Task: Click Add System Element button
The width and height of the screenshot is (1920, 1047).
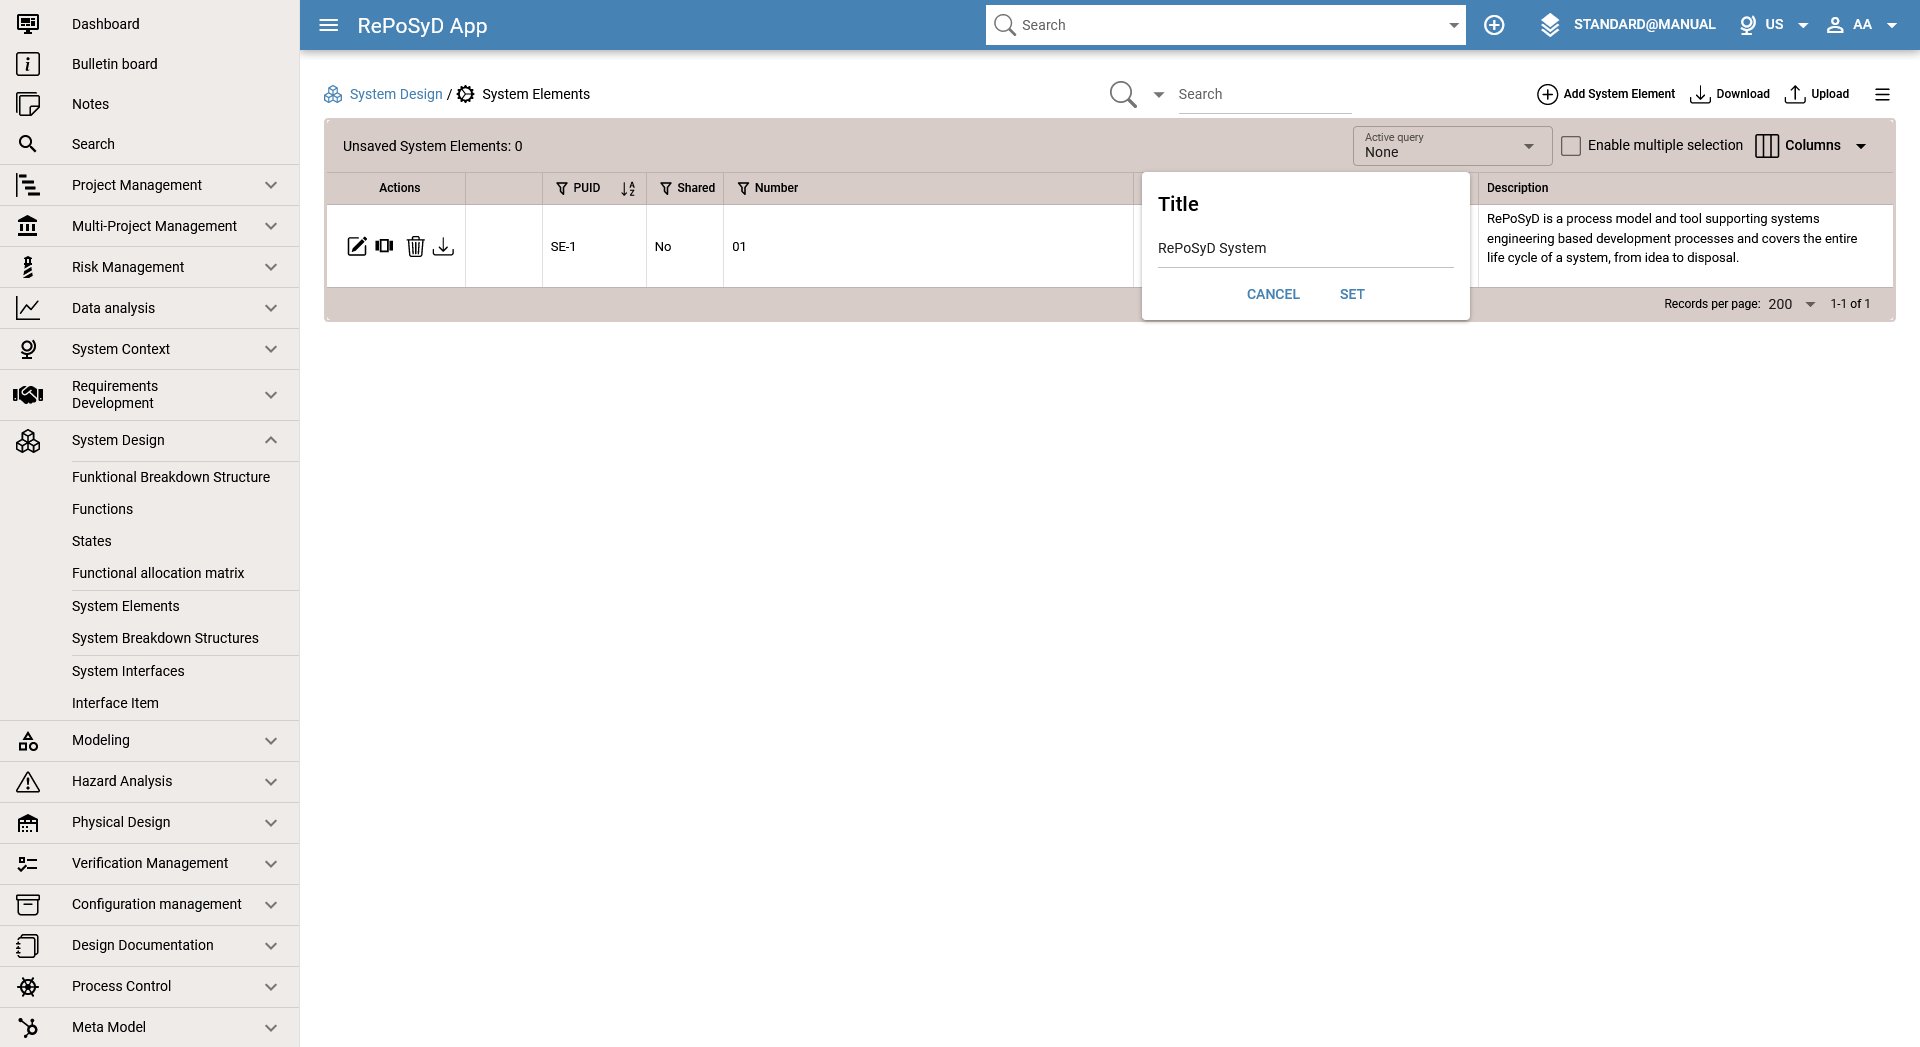Action: click(x=1606, y=94)
